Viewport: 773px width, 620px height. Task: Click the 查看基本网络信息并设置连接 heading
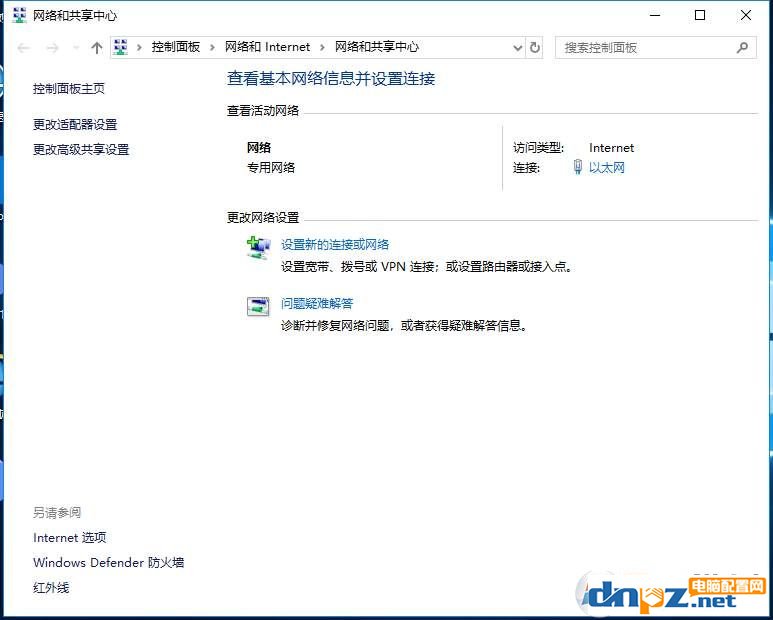(x=331, y=79)
